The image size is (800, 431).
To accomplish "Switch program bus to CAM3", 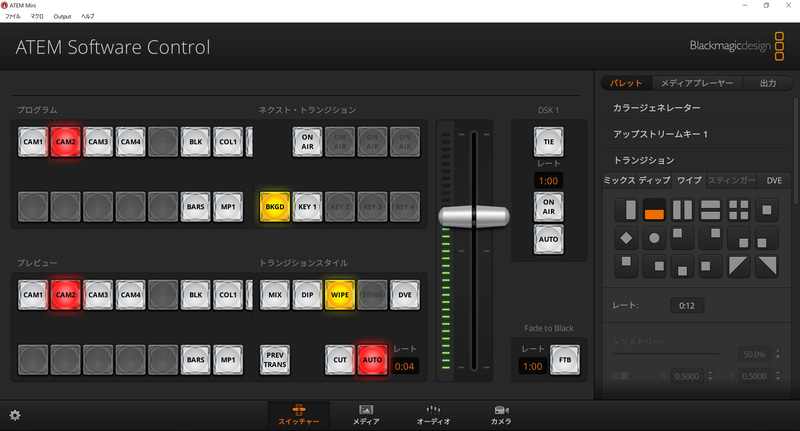I will [98, 142].
